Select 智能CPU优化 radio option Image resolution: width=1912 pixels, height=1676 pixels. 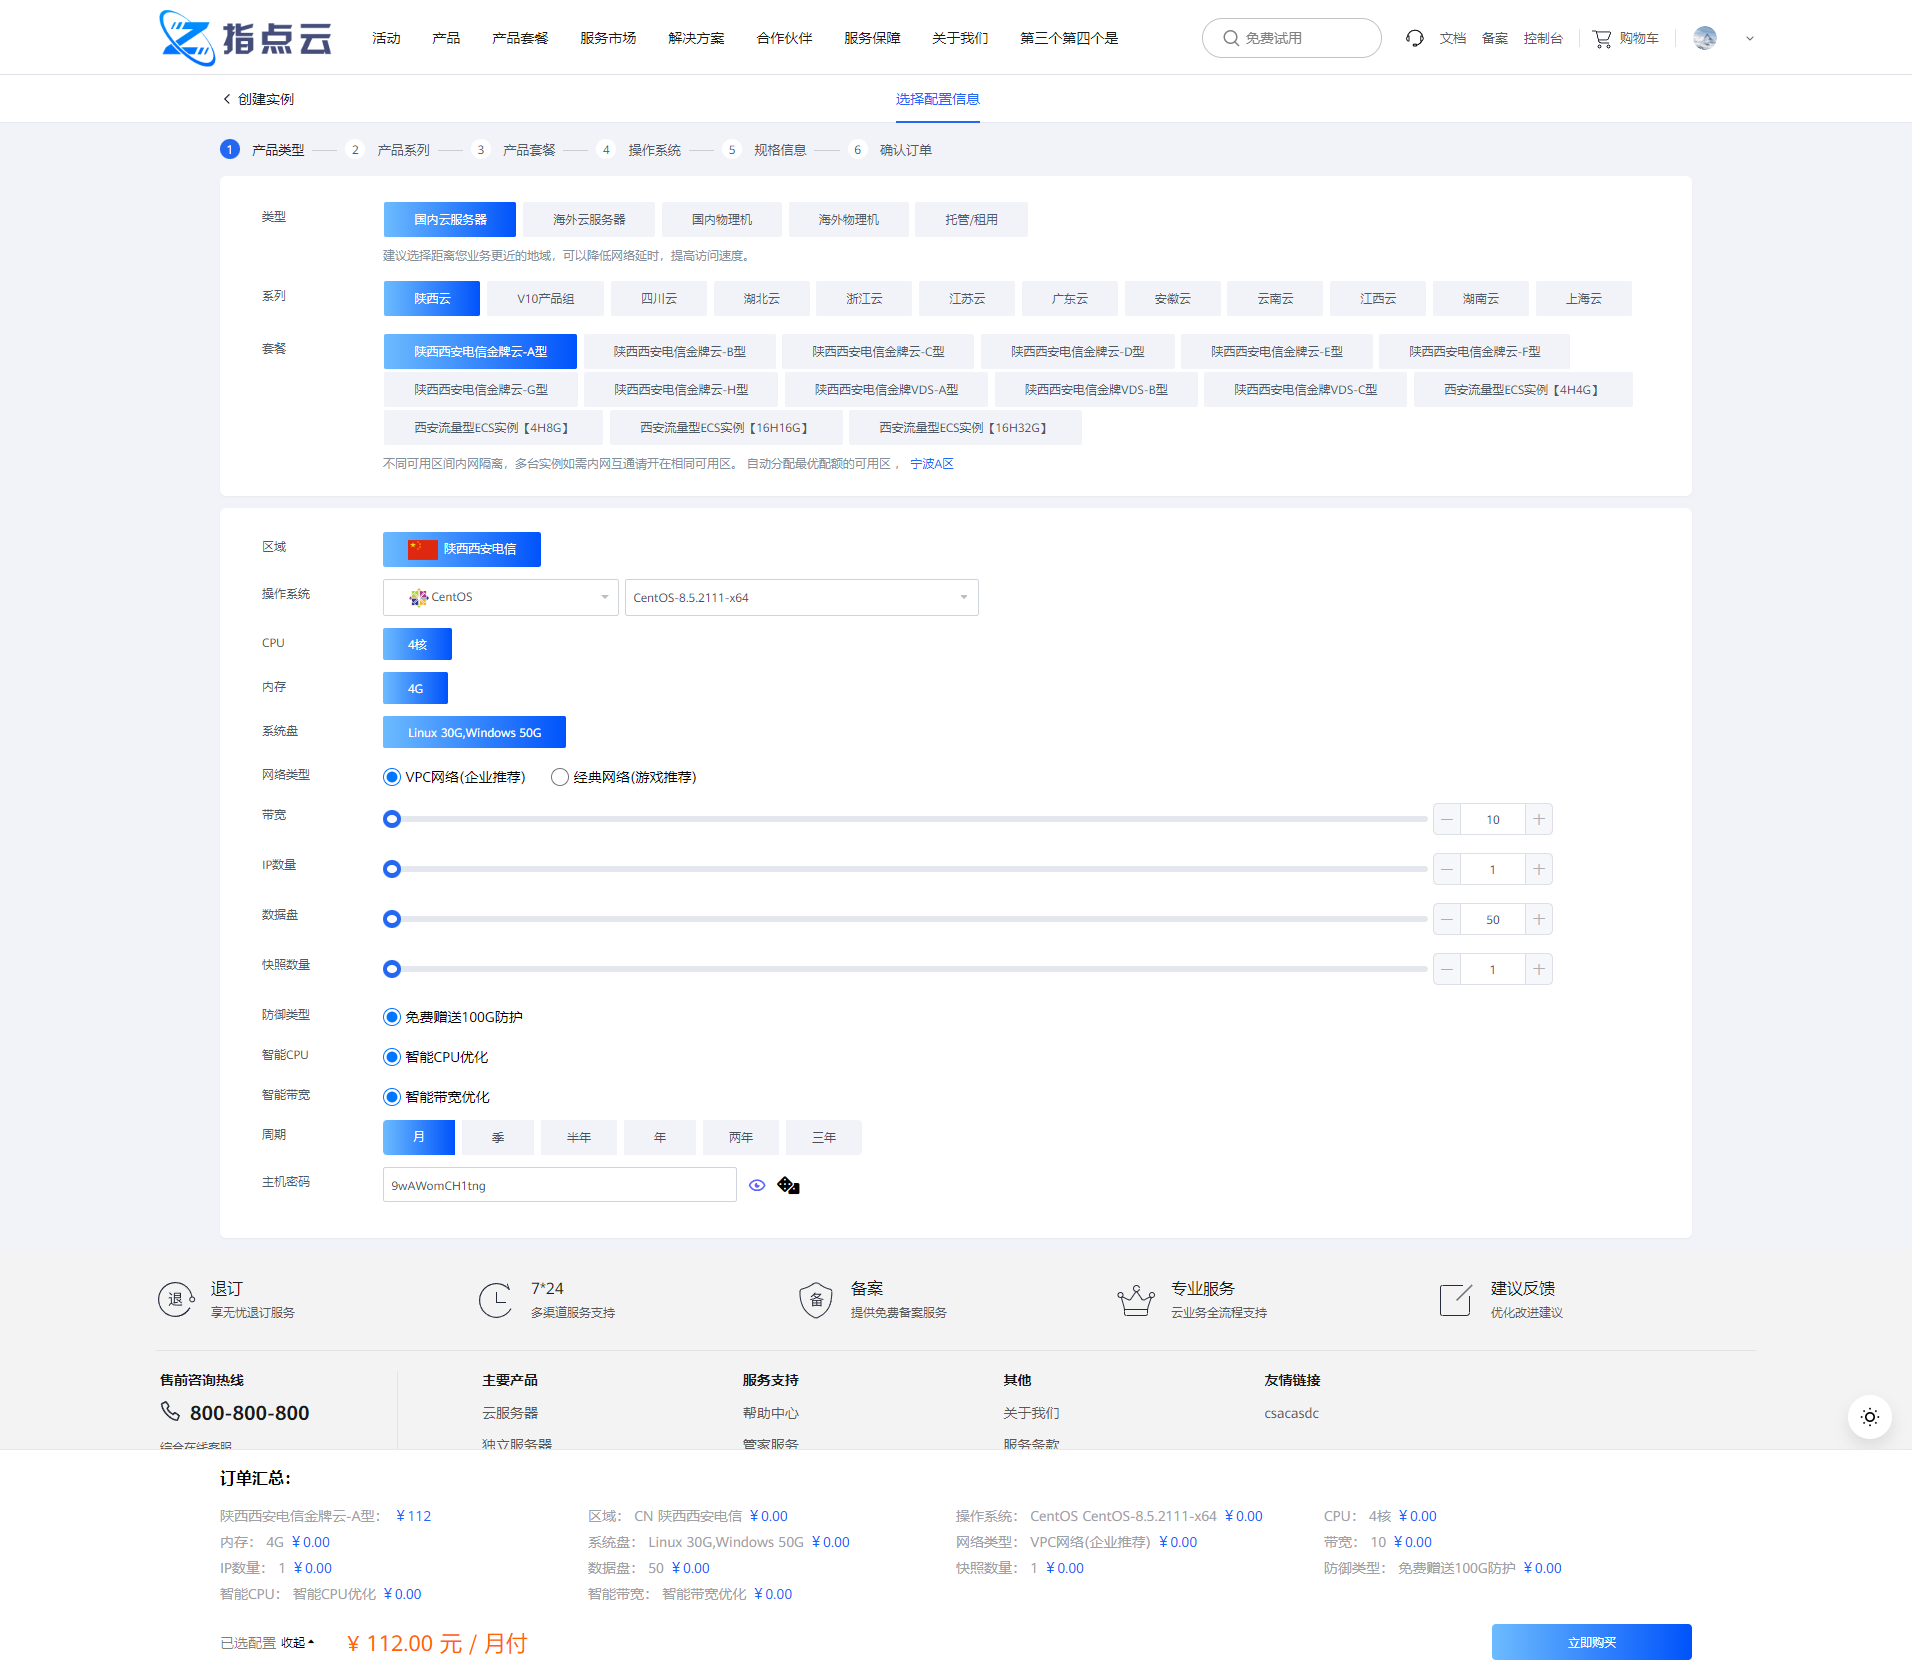392,1057
